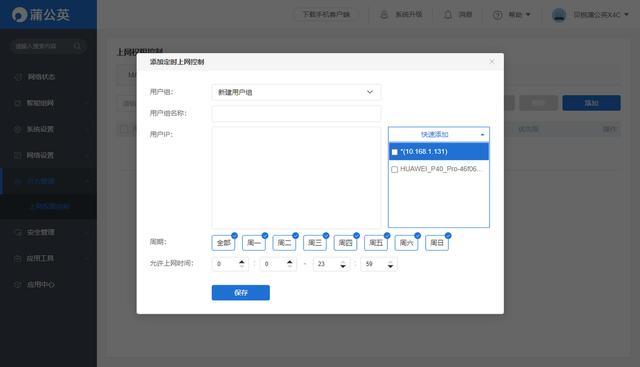Click the user avatar icon
Viewport: 640px width, 367px height.
559,15
